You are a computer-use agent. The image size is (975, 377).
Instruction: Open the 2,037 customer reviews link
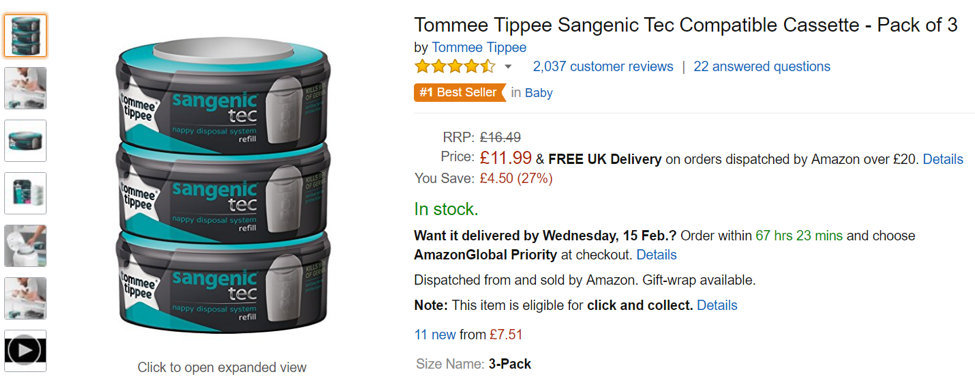[603, 67]
